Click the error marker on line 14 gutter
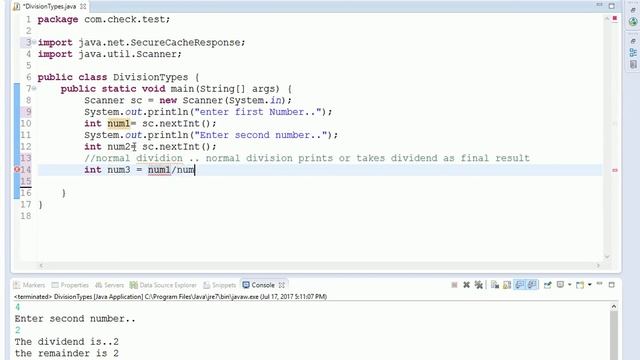The height and width of the screenshot is (360, 640). (17, 169)
